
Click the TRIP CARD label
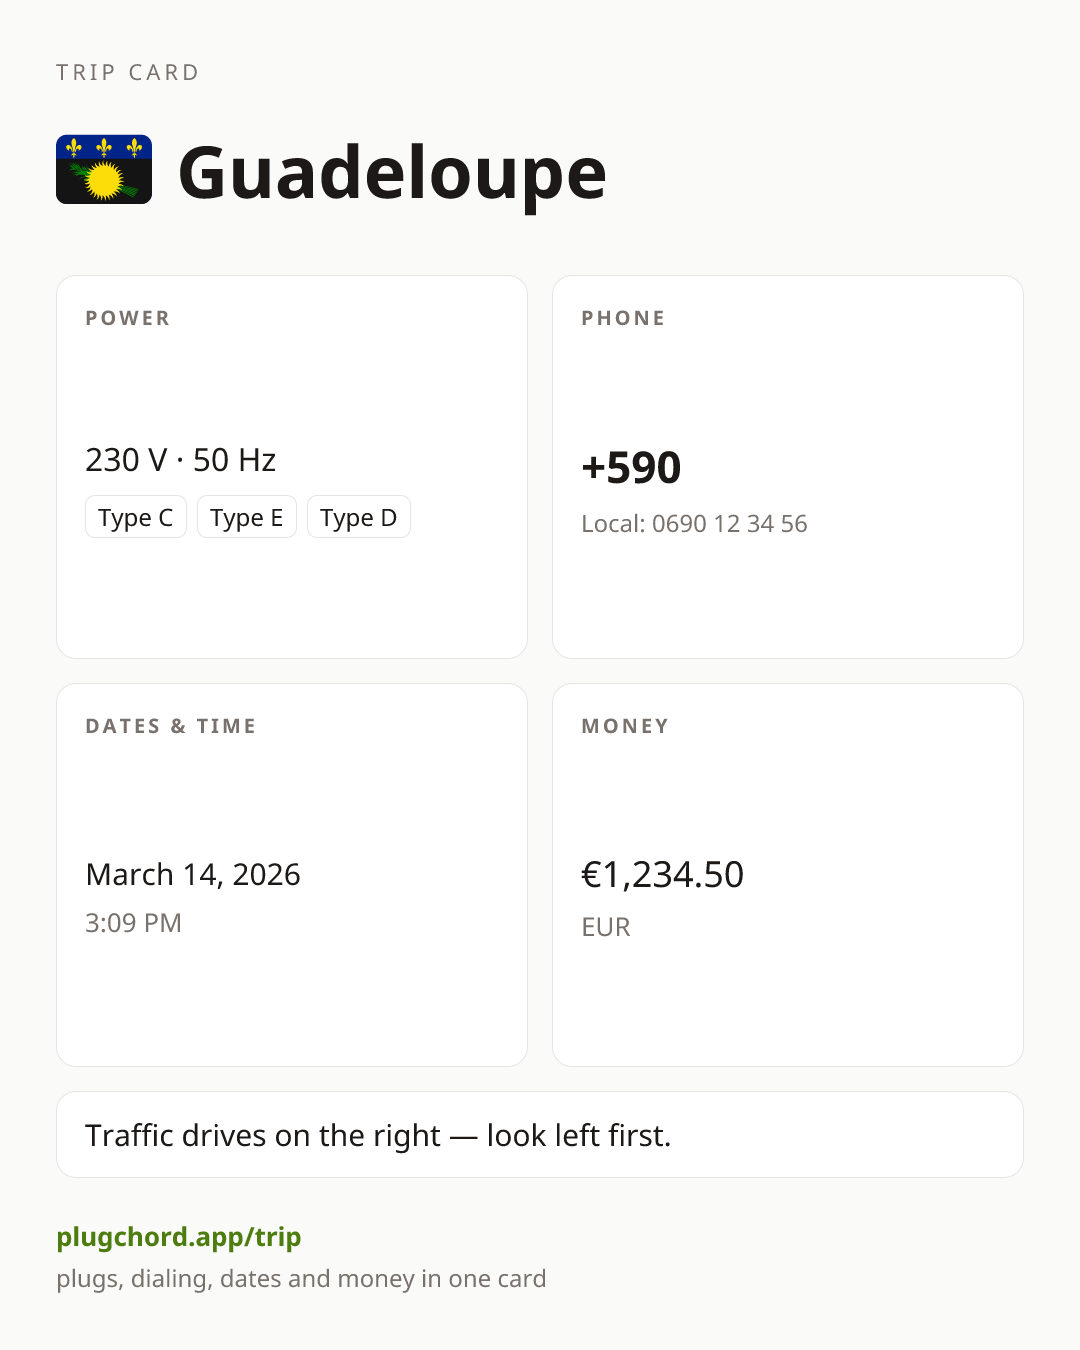[x=128, y=72]
